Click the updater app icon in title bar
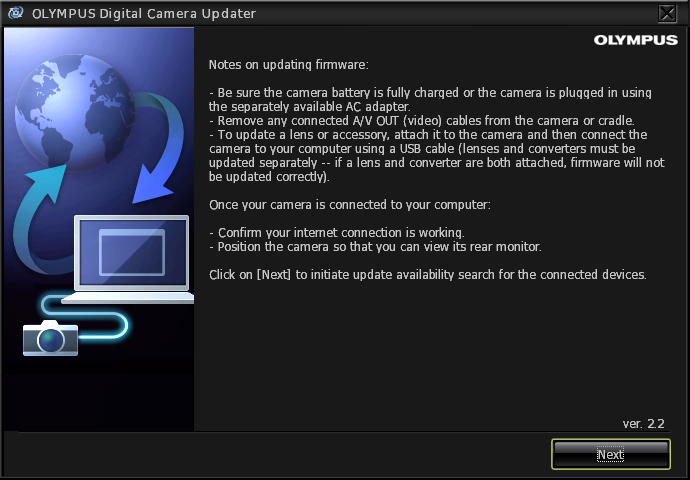The width and height of the screenshot is (690, 480). [16, 13]
